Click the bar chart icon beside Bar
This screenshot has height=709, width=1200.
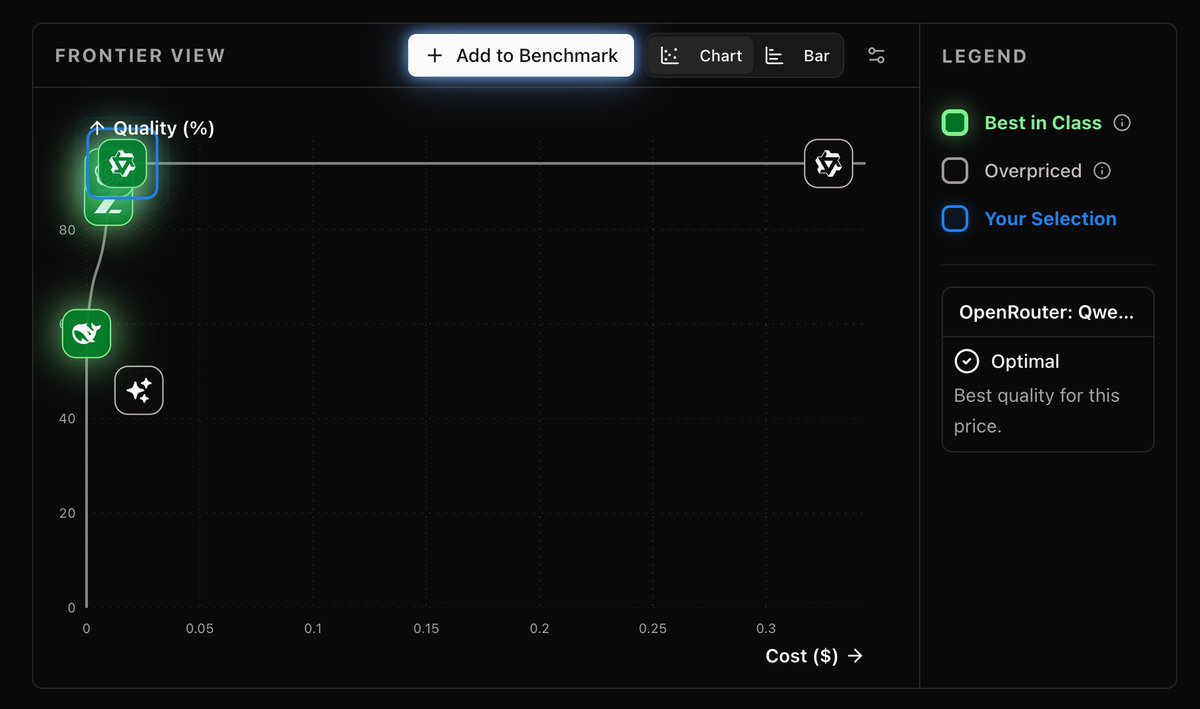click(774, 56)
